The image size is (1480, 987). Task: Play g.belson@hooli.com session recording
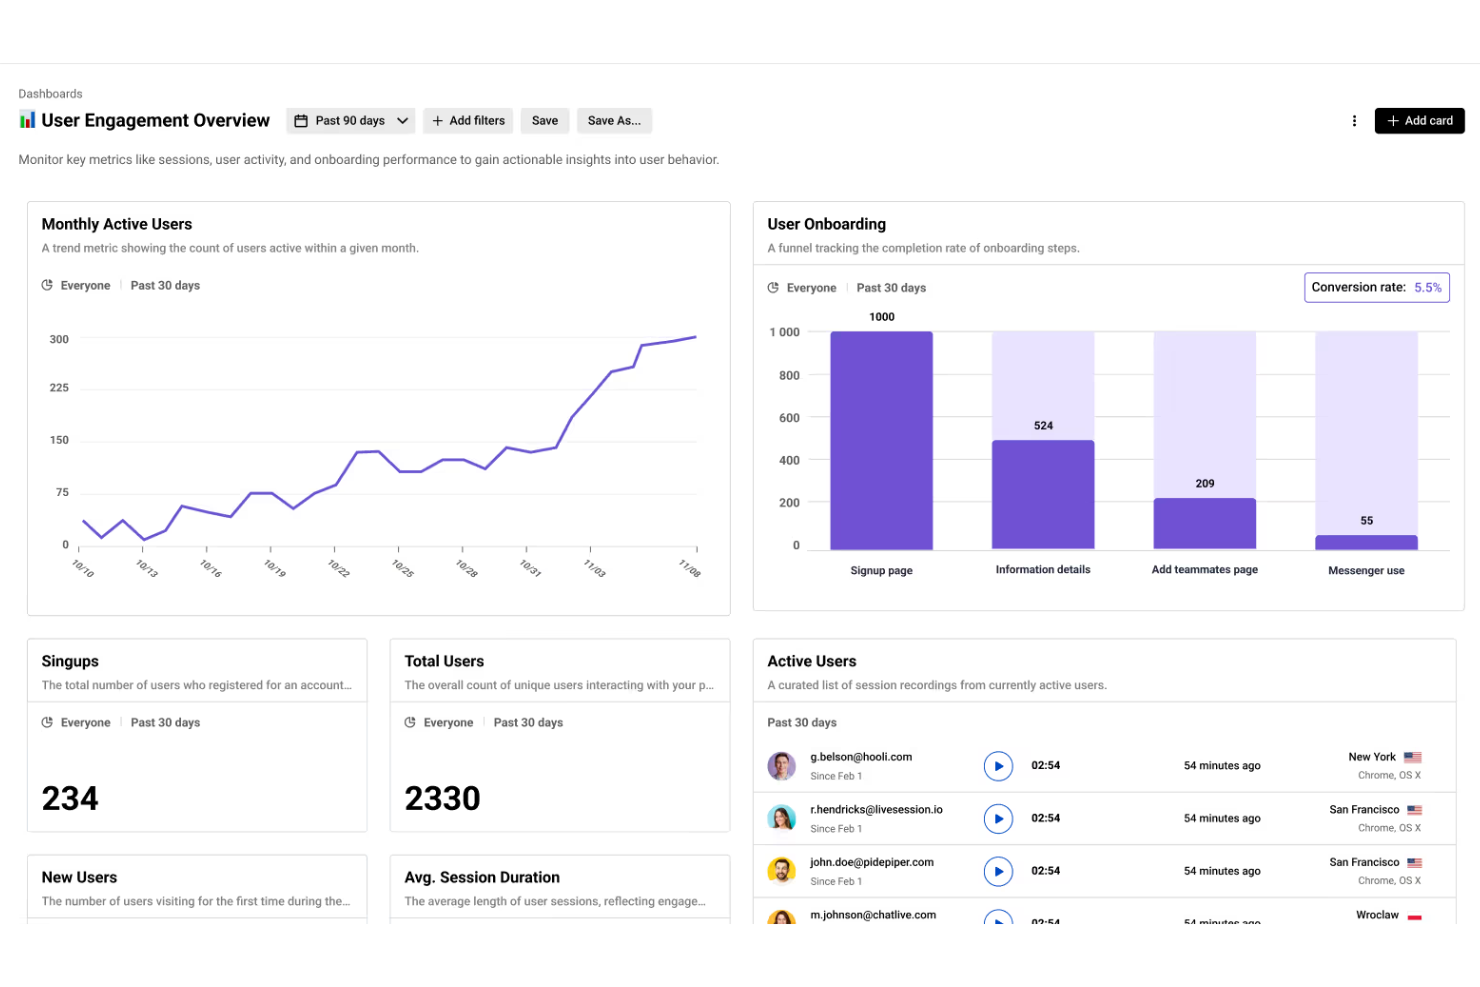[x=997, y=766]
